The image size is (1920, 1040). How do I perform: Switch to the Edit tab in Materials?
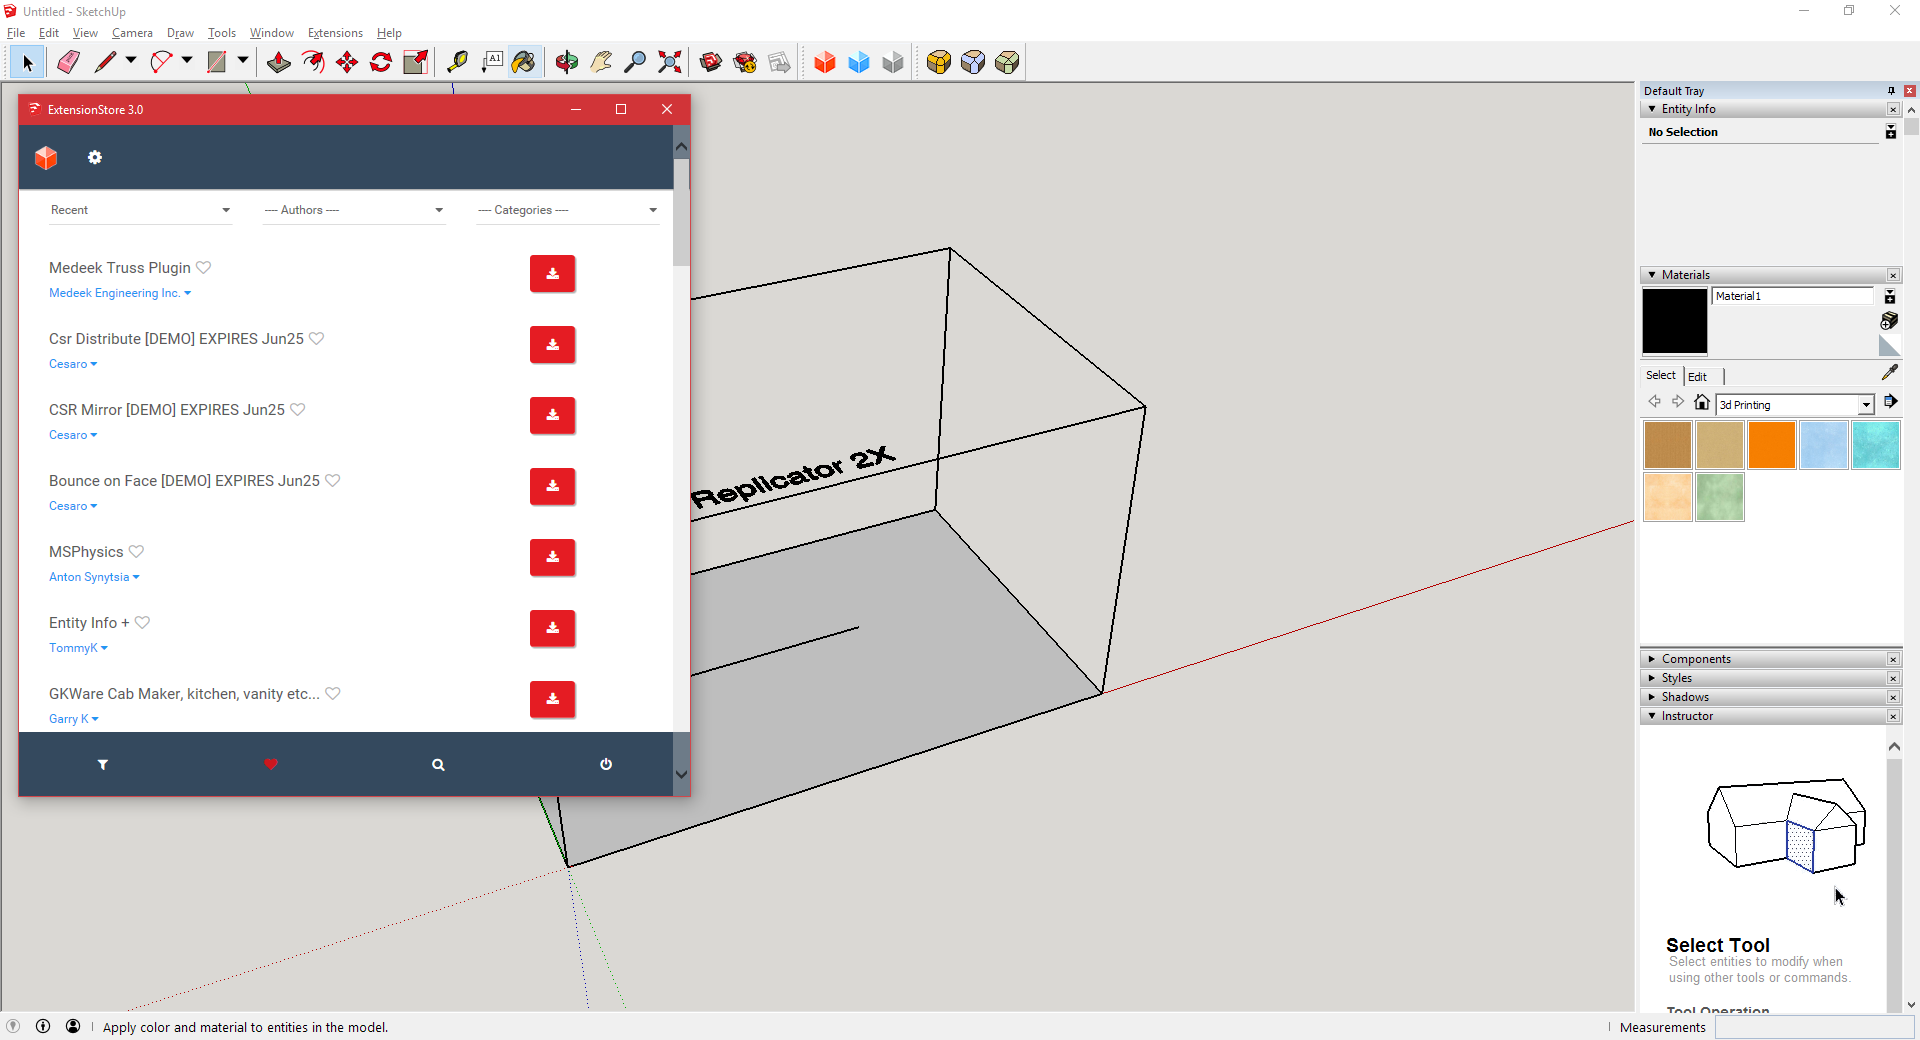[x=1697, y=377]
